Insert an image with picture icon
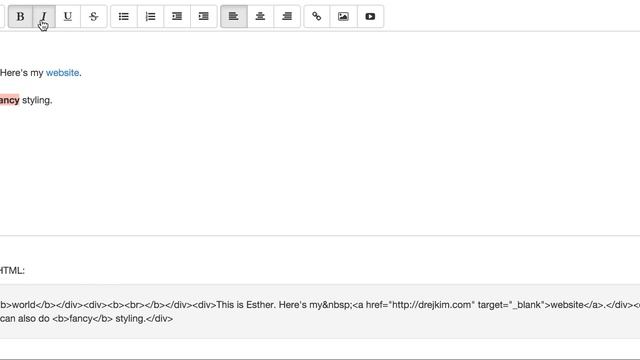The height and width of the screenshot is (360, 640). click(343, 16)
